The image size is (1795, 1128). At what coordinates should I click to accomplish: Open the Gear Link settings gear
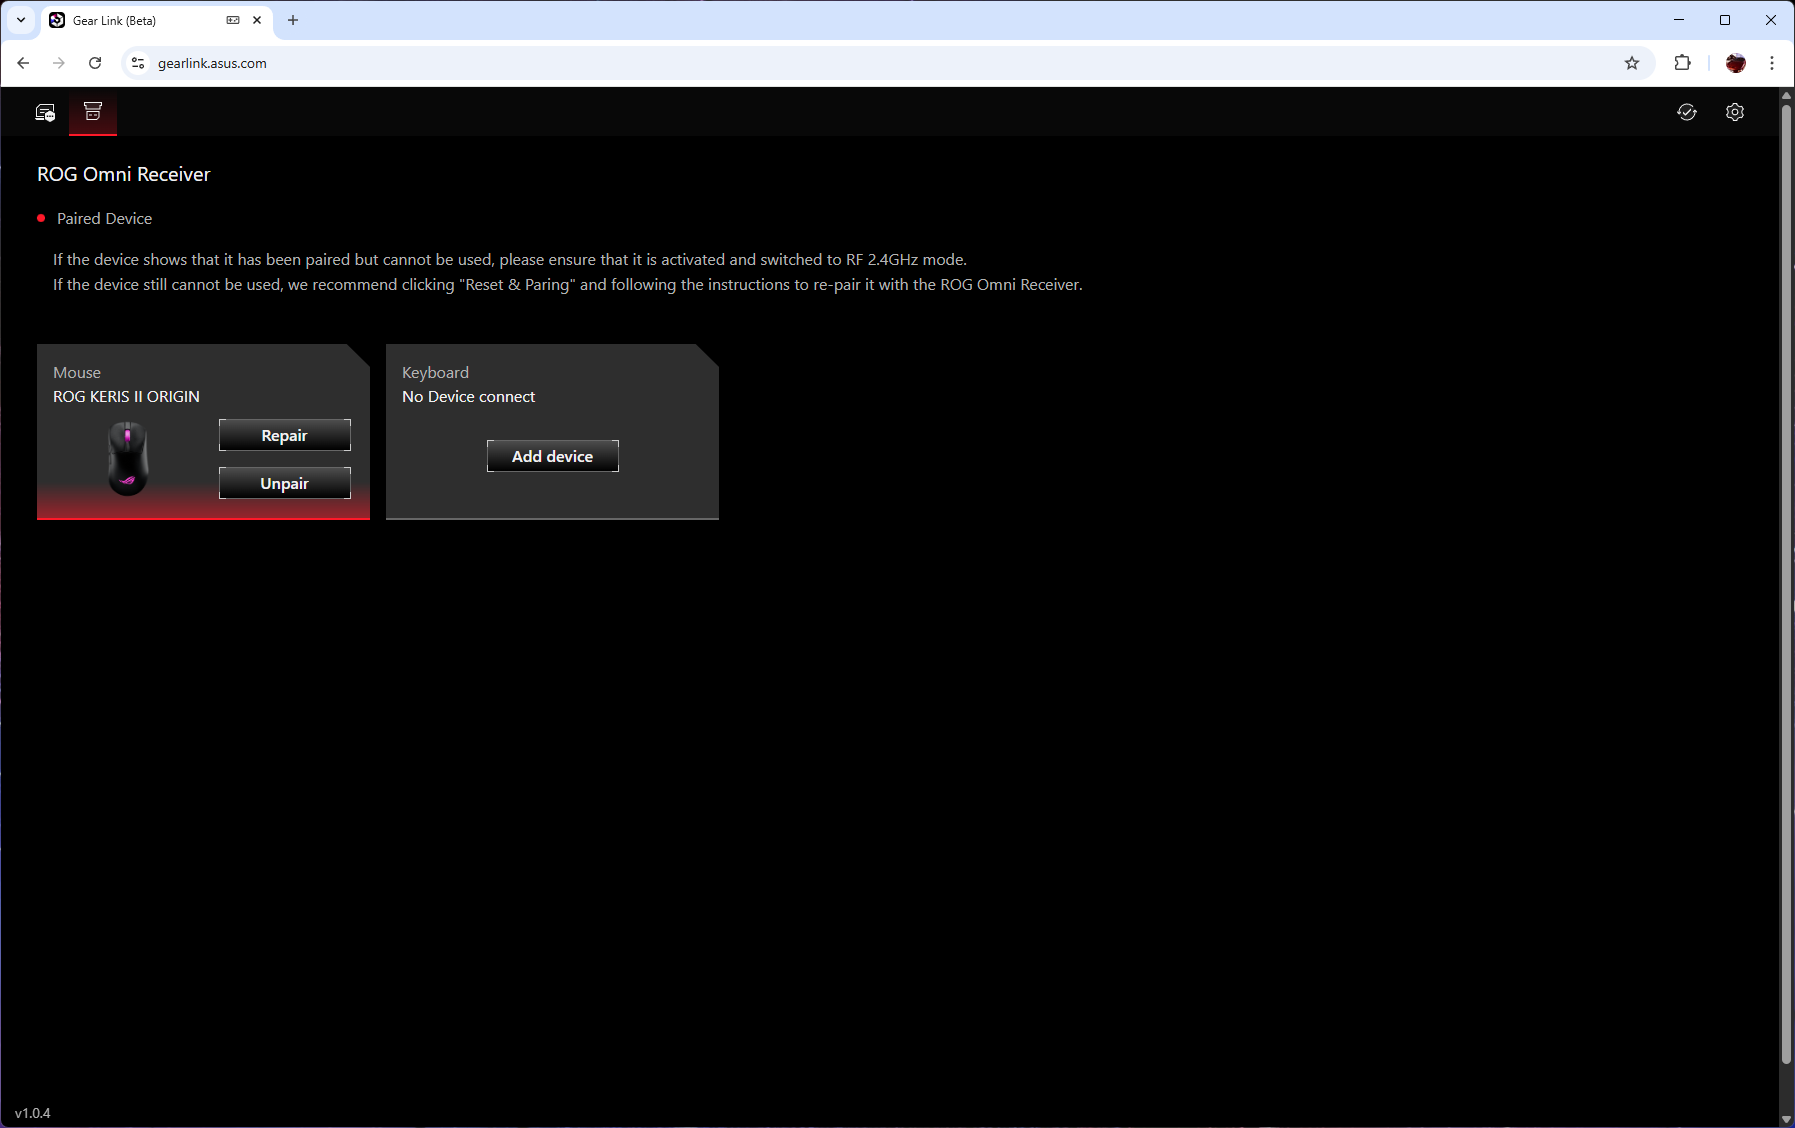click(1735, 112)
